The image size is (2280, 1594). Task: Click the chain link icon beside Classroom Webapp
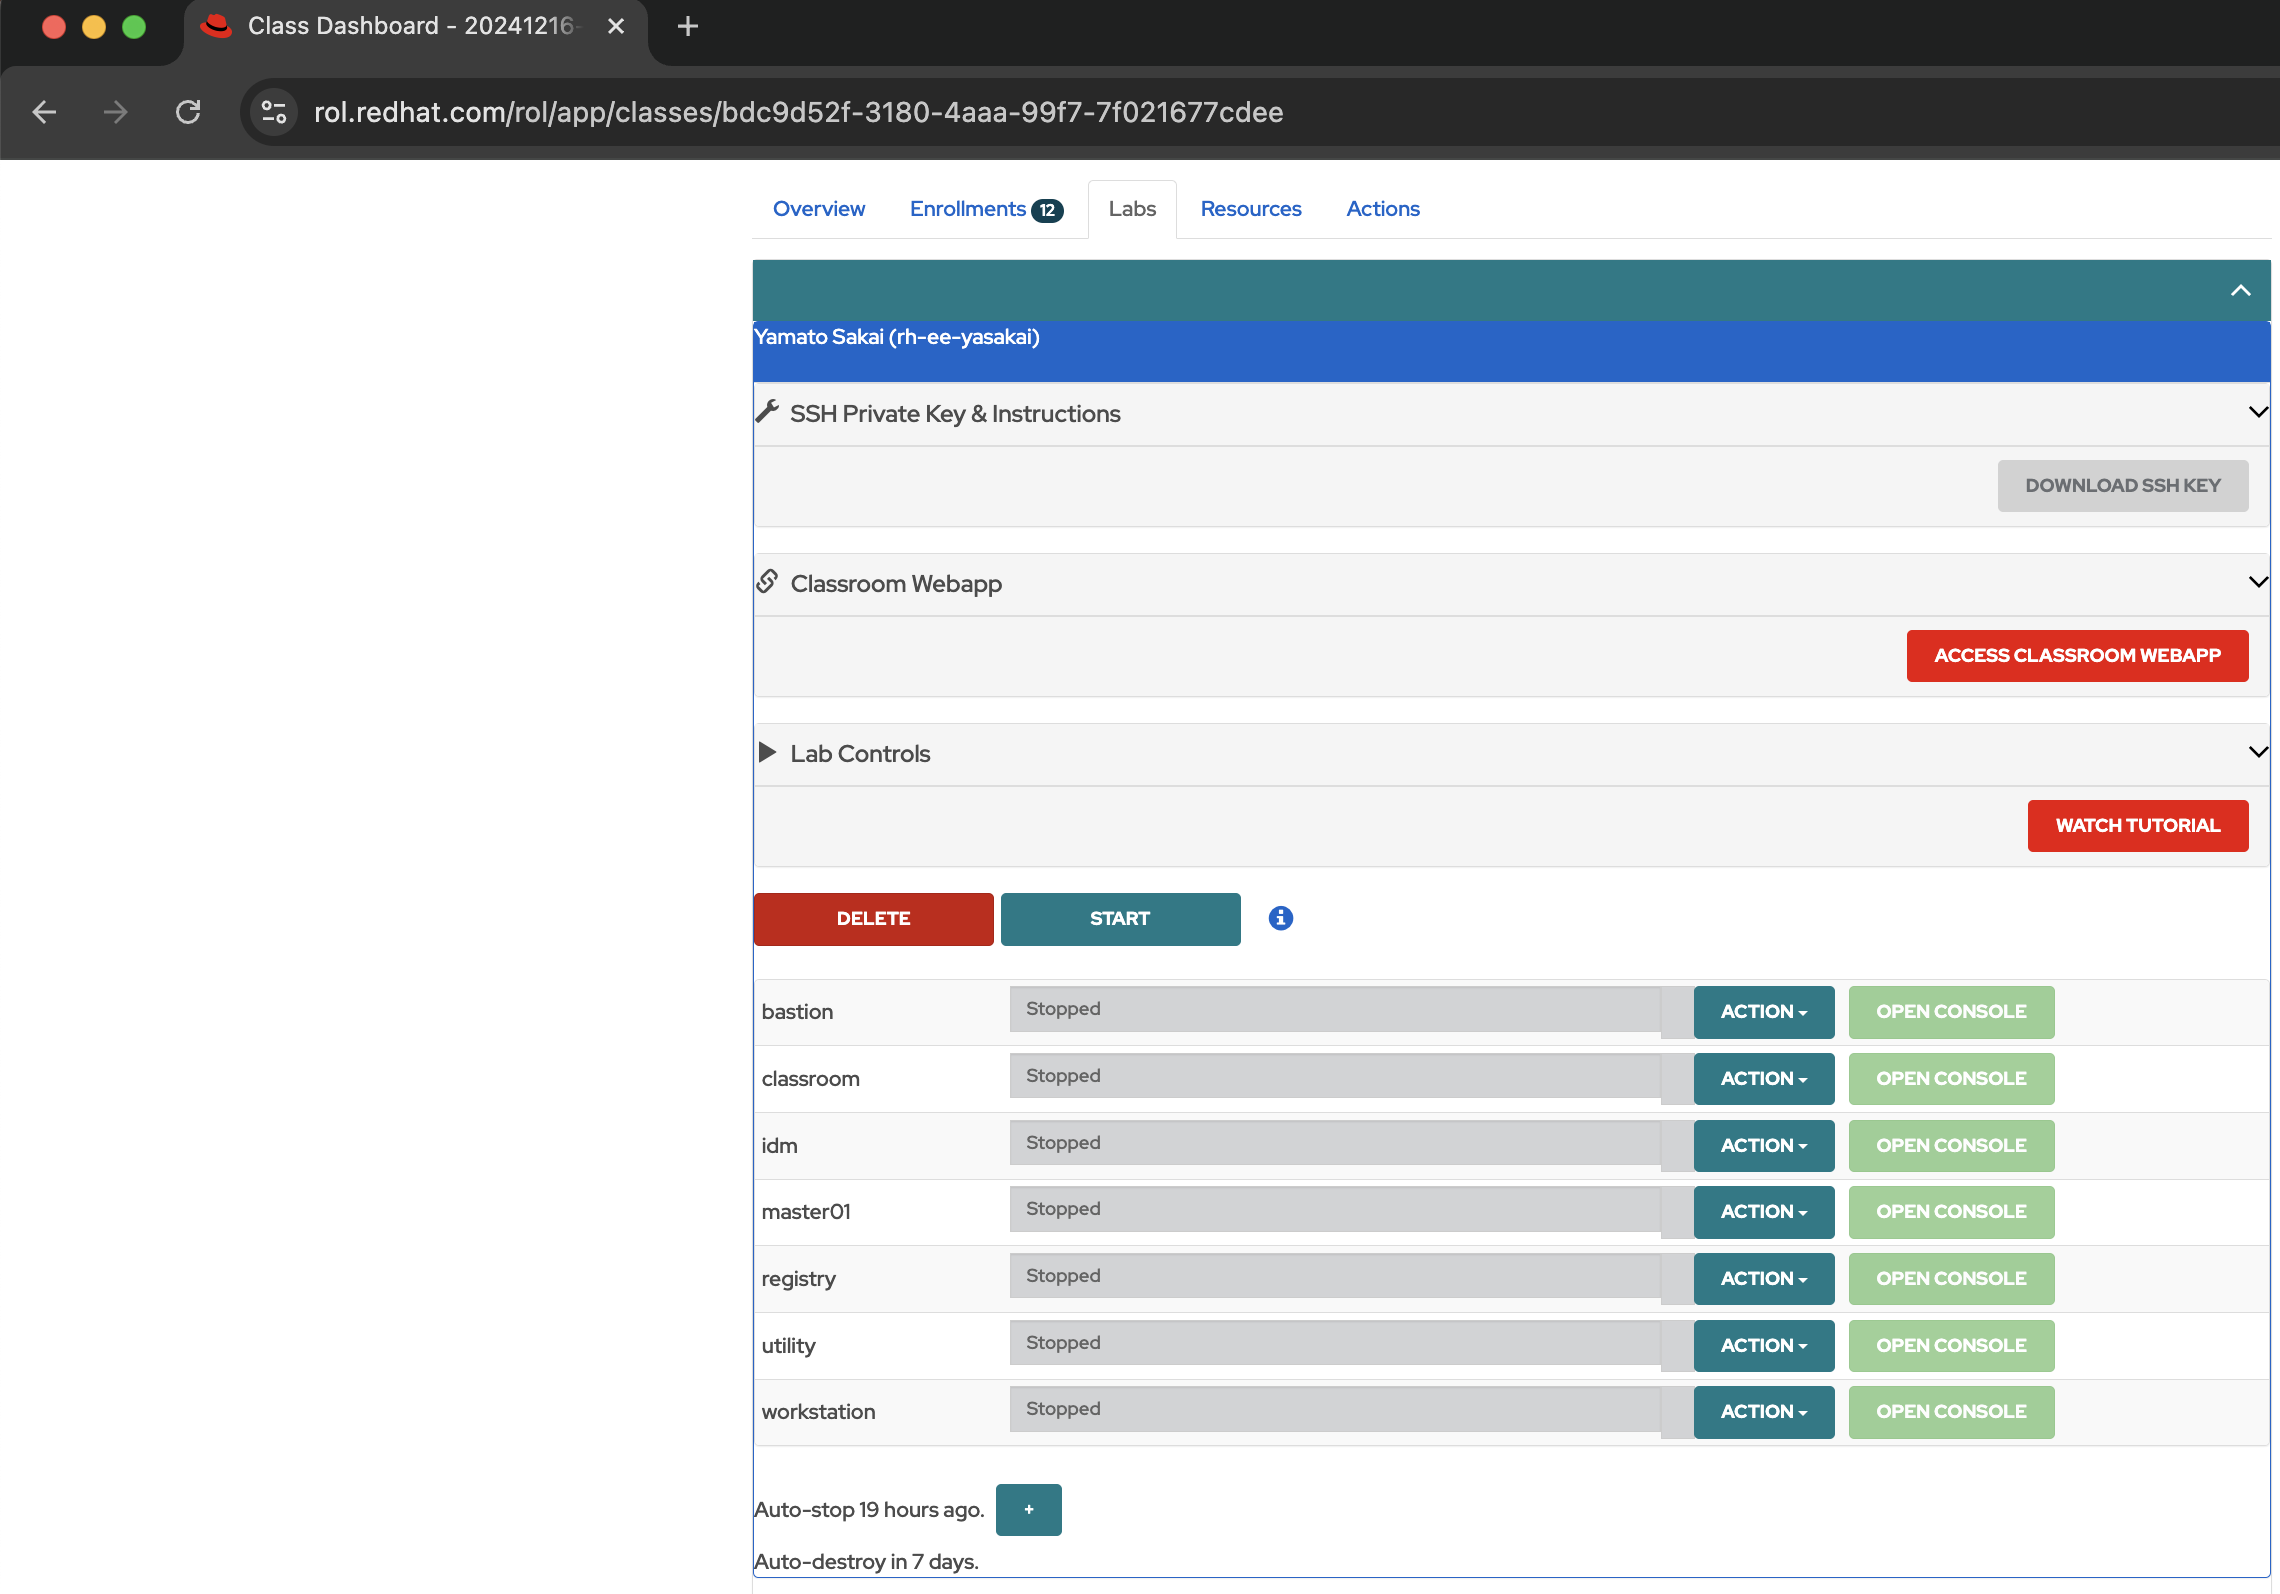(768, 581)
